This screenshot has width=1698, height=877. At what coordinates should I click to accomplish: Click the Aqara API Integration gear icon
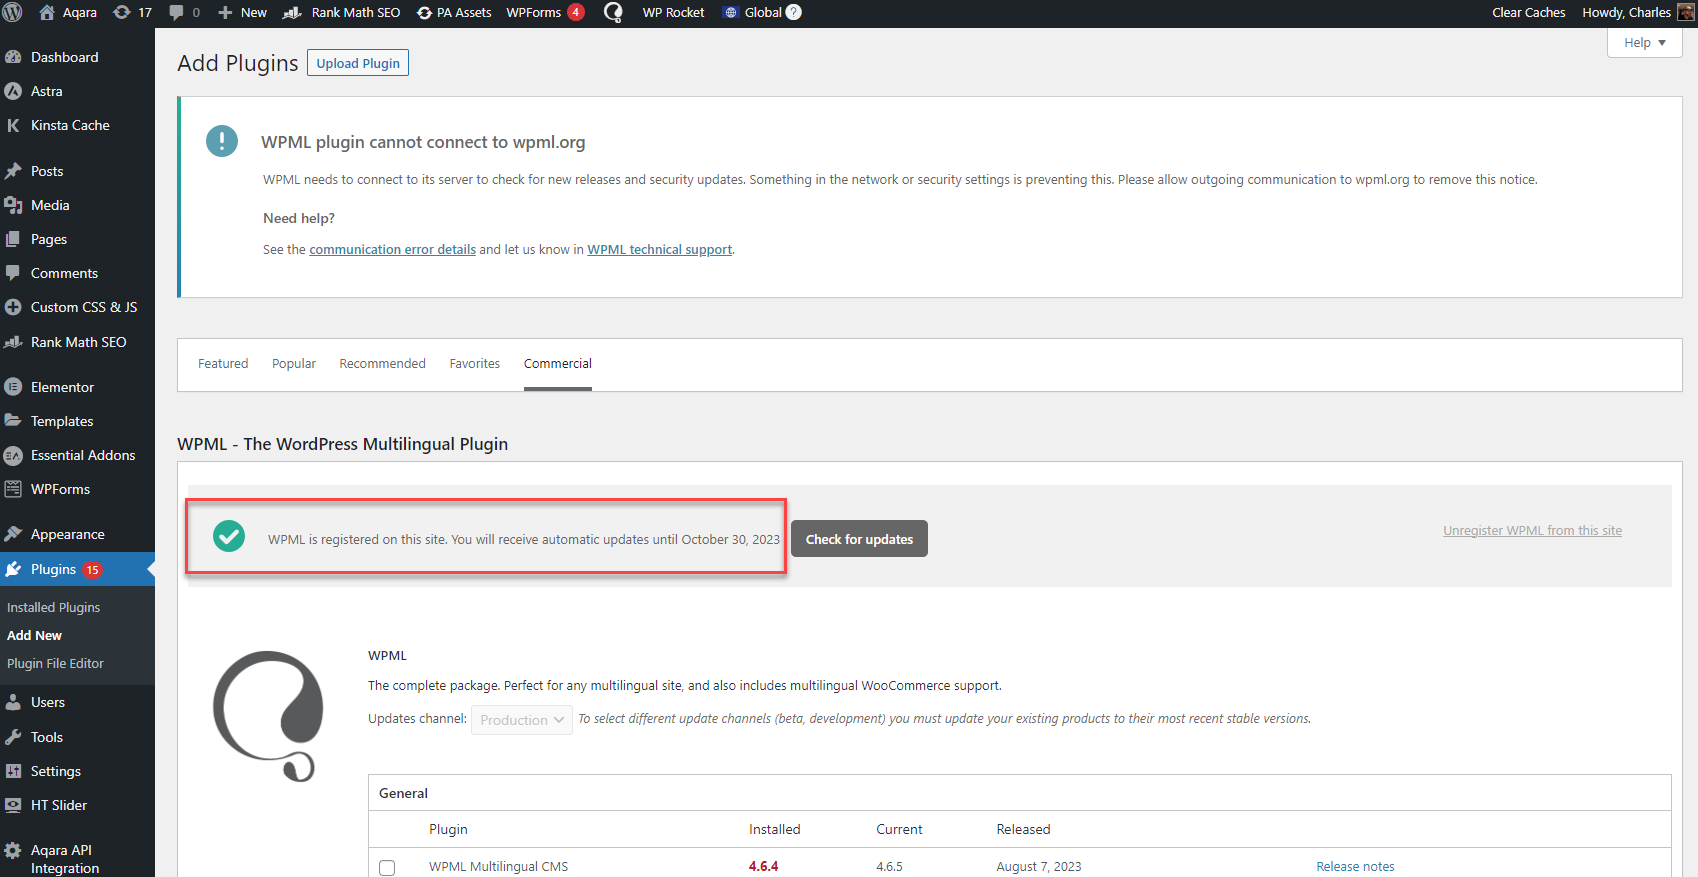click(13, 851)
